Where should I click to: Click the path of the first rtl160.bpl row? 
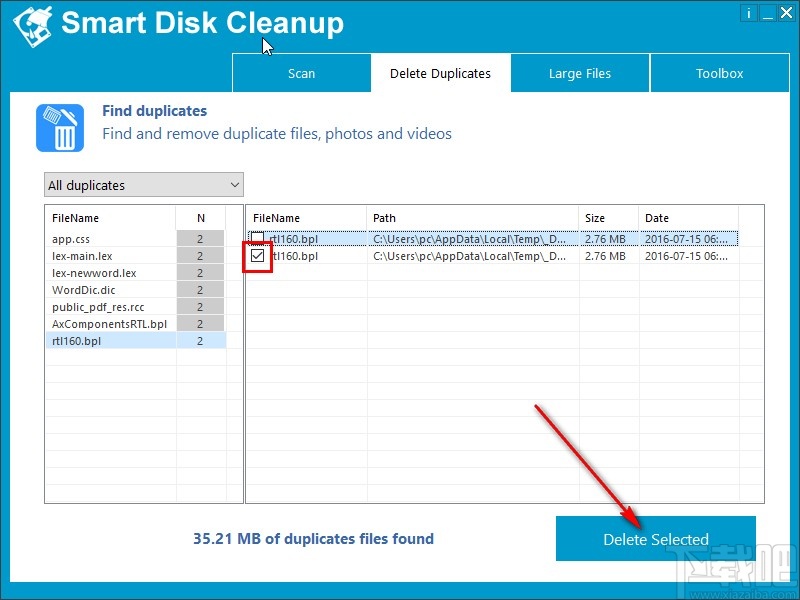point(469,239)
